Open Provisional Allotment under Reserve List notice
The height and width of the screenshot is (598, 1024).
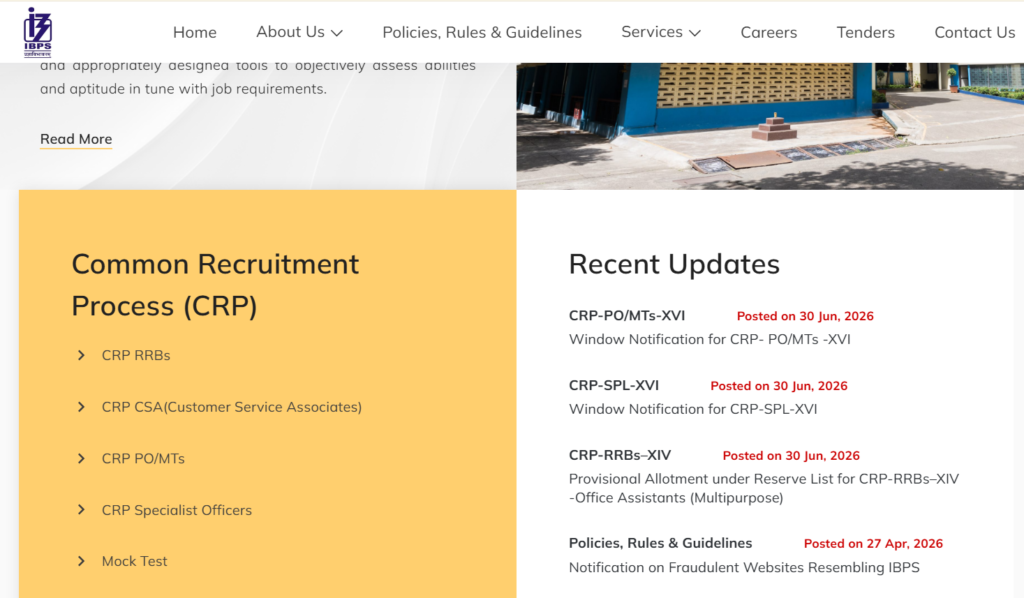coord(763,488)
